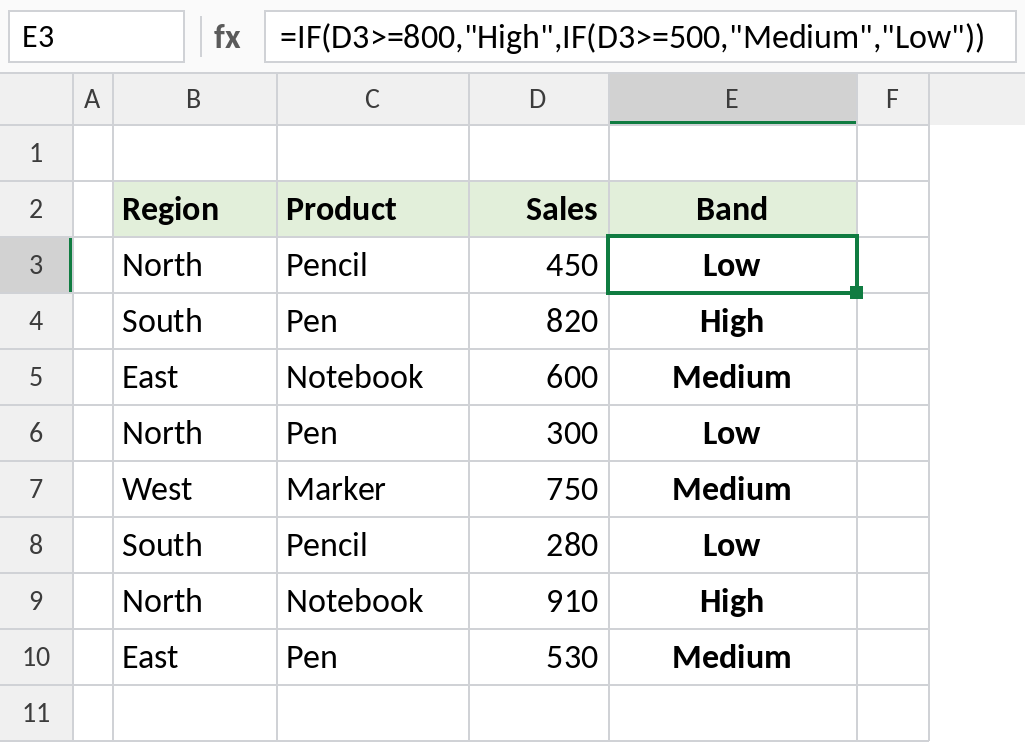Select row 11 header
Screen dimensions: 1026x742
point(36,713)
